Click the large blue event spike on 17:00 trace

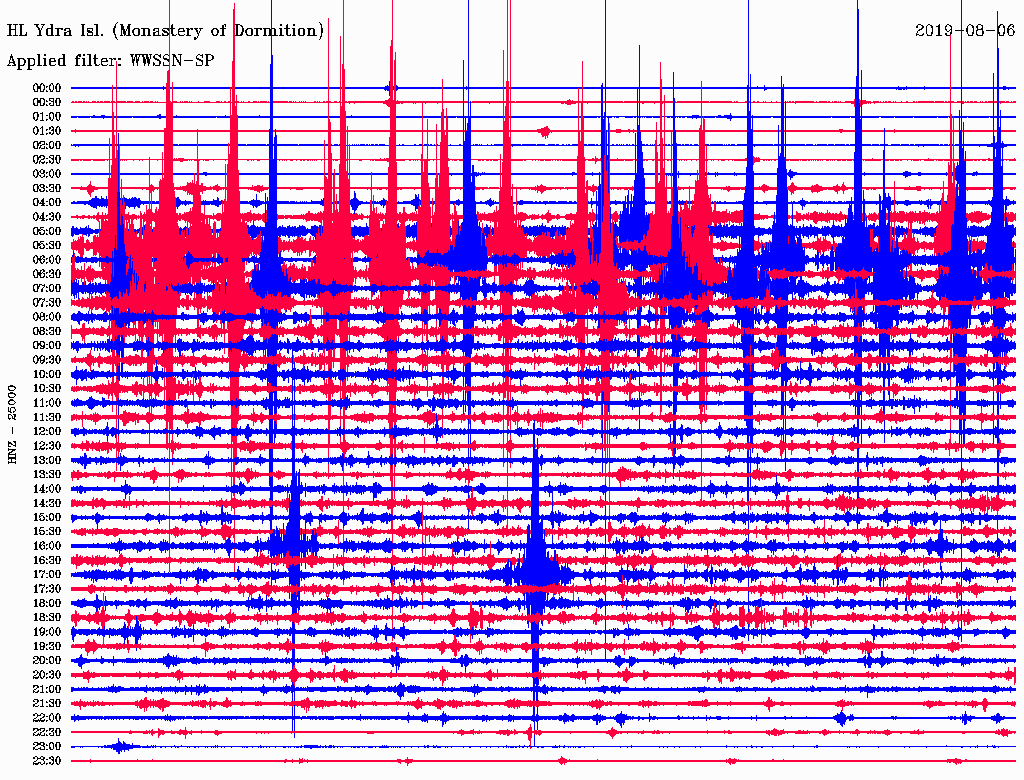click(x=536, y=574)
